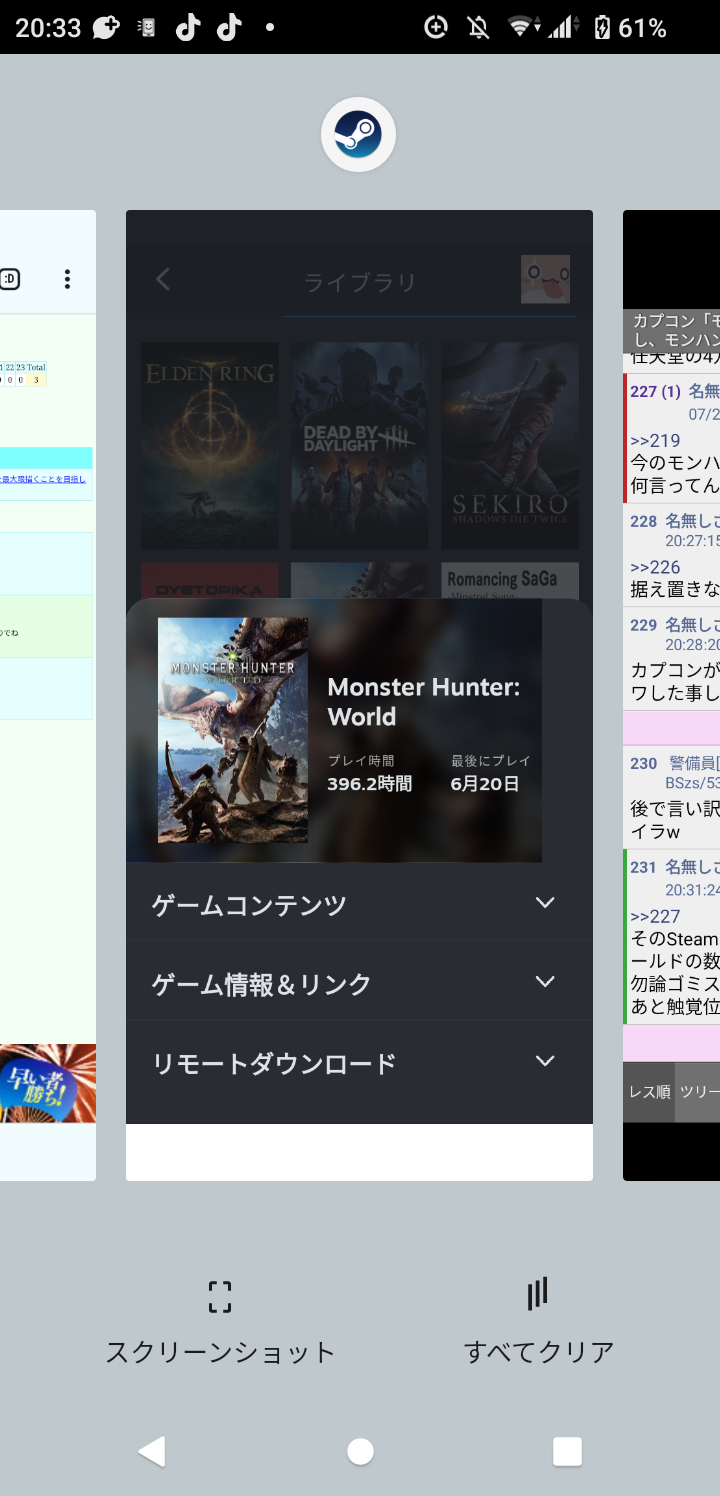Tap the >>226 reply link in forum card

[x=655, y=567]
